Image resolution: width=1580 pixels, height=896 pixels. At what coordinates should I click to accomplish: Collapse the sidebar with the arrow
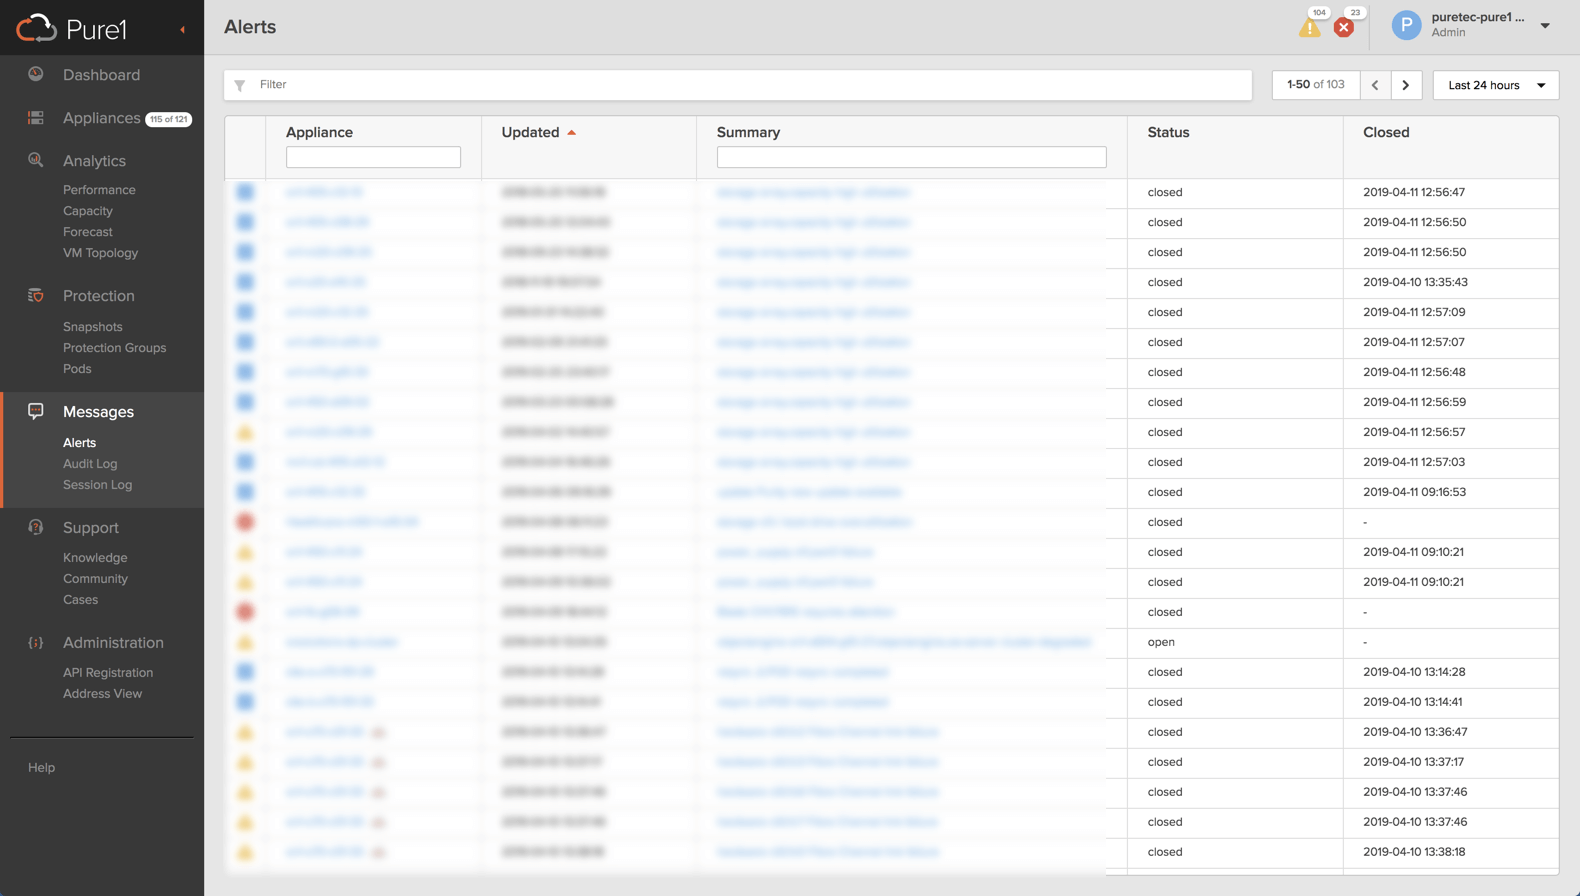coord(183,30)
